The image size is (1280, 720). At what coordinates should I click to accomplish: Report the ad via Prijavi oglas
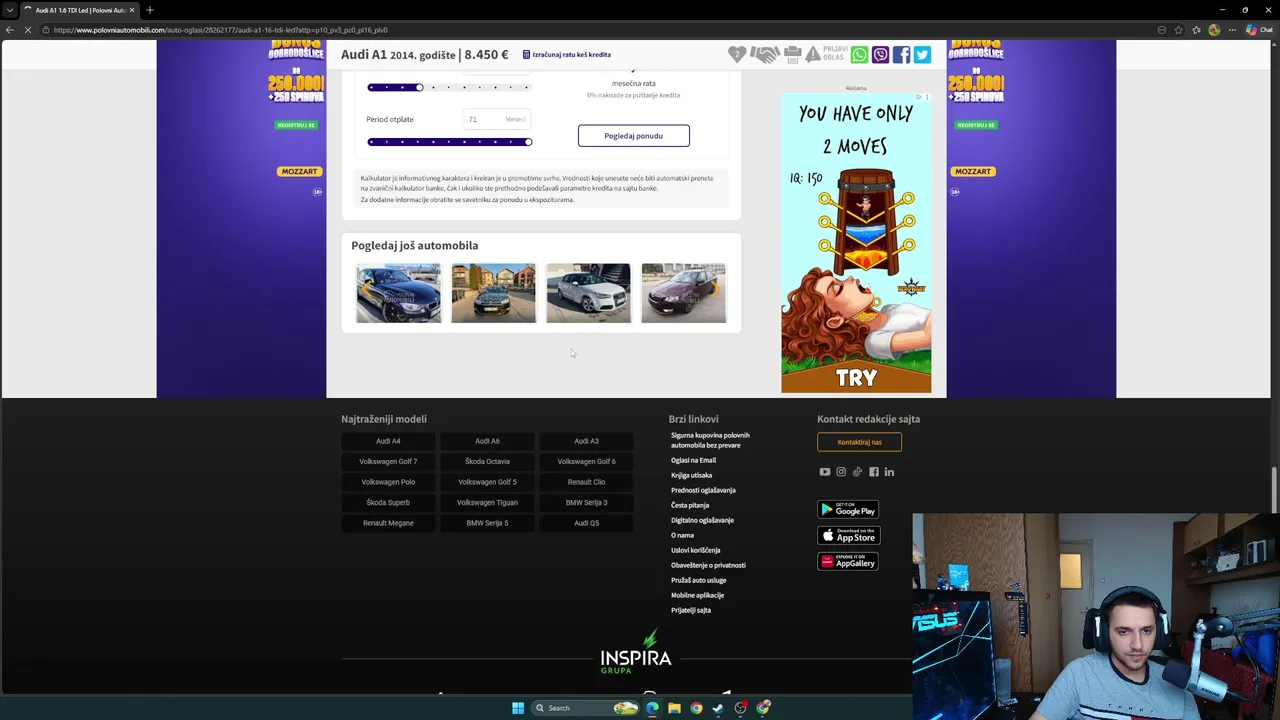827,55
